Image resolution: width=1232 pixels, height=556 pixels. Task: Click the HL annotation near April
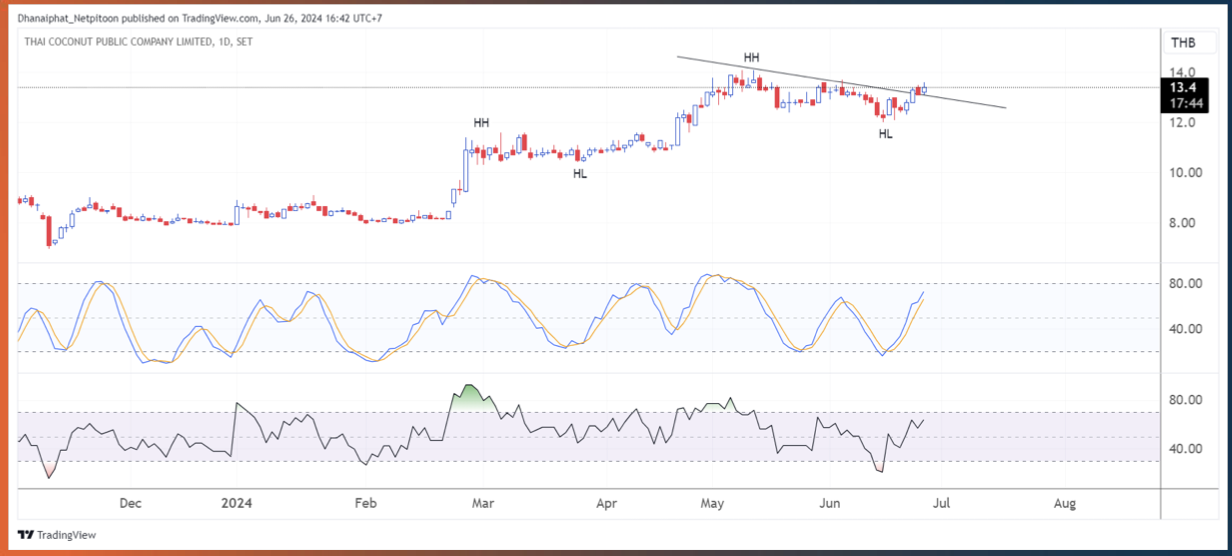[x=580, y=174]
